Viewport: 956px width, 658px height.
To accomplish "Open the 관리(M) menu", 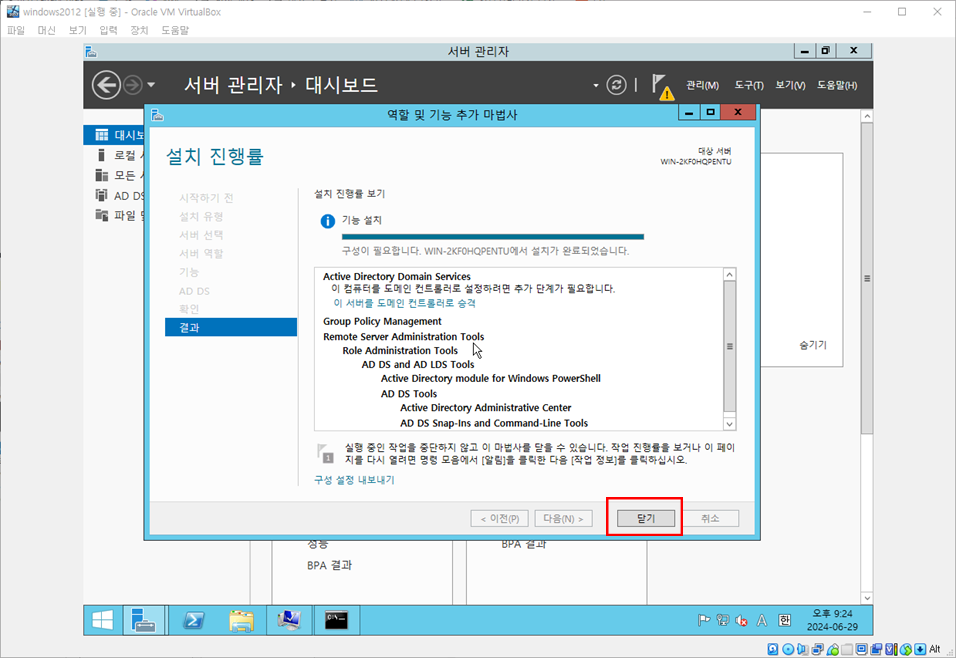I will (702, 85).
